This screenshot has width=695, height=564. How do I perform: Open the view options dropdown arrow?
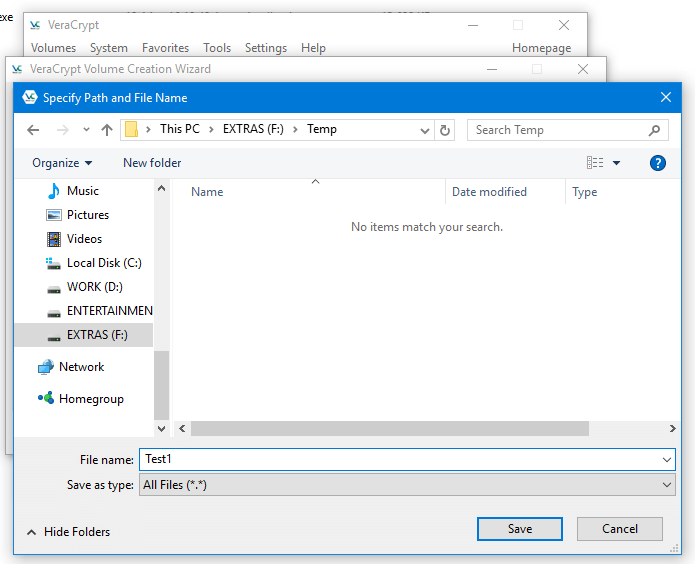tap(616, 163)
